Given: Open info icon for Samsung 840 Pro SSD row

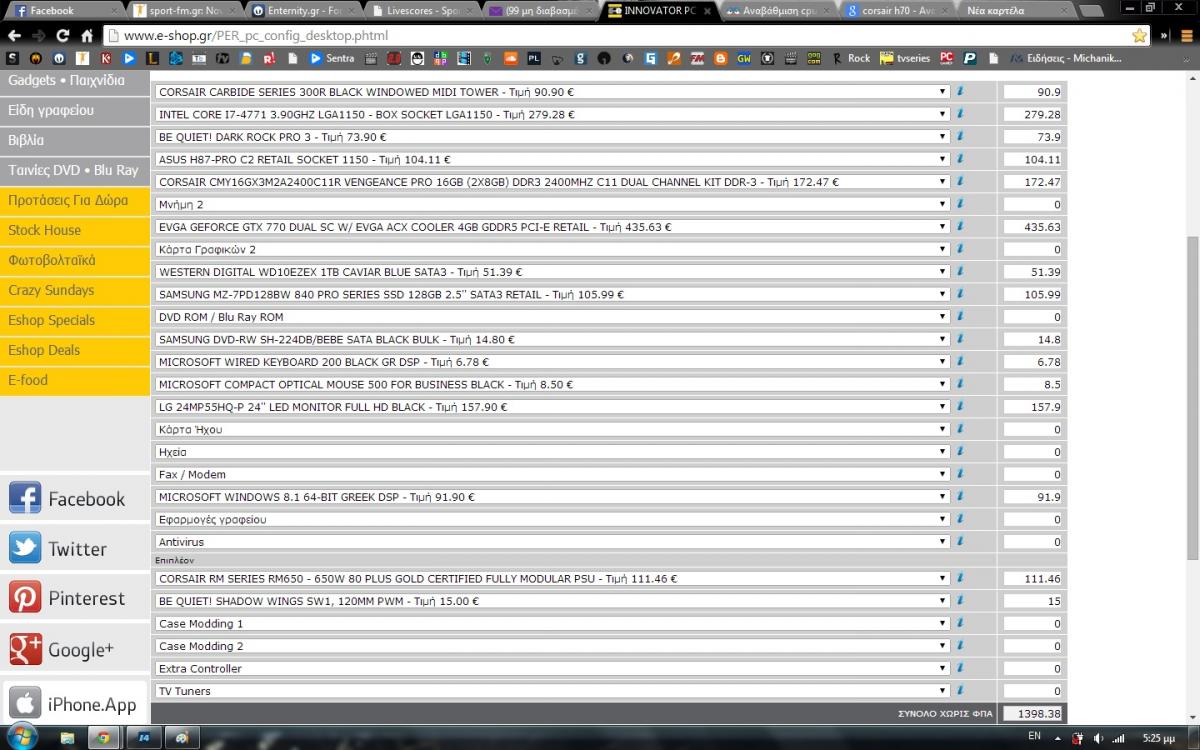Looking at the screenshot, I should [959, 294].
